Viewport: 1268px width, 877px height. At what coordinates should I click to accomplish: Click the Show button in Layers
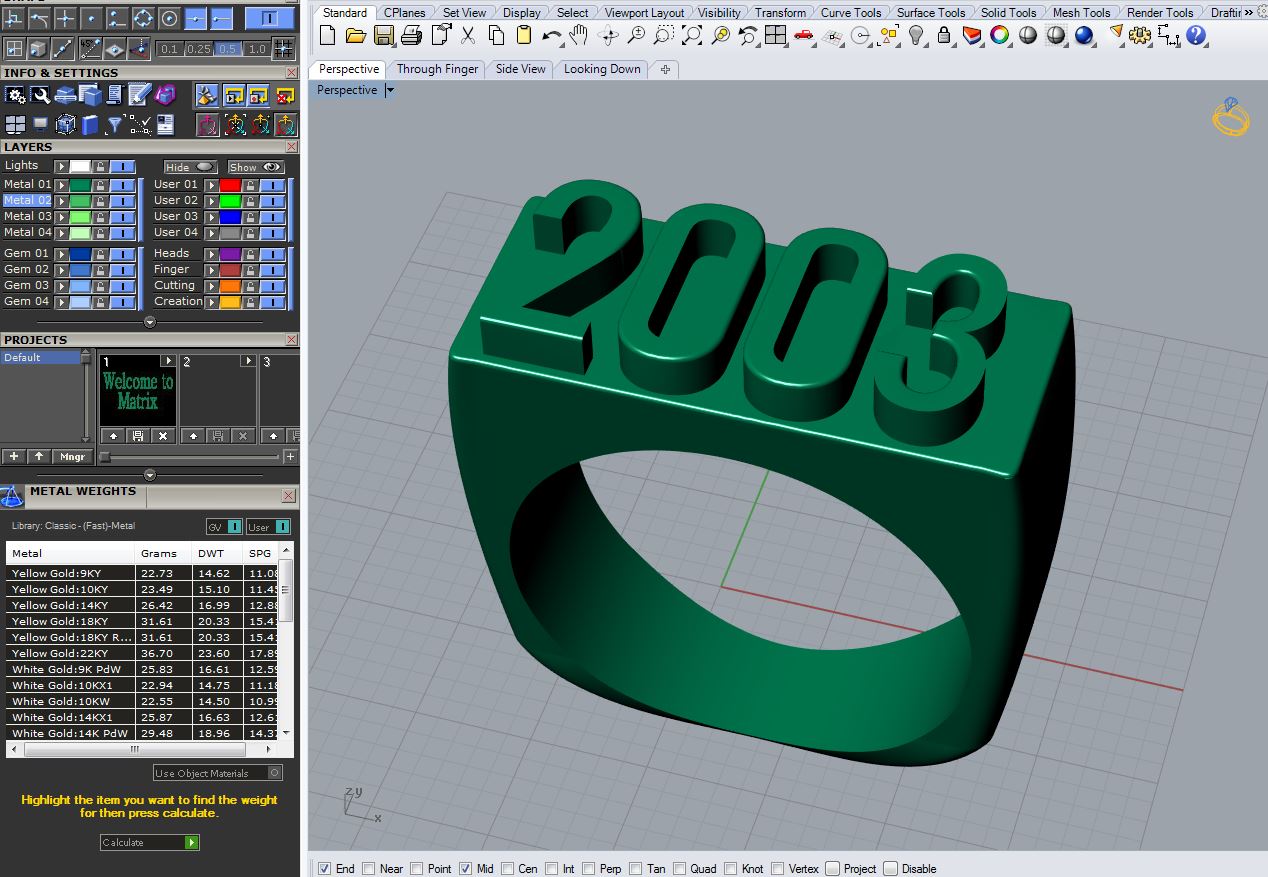click(x=256, y=167)
